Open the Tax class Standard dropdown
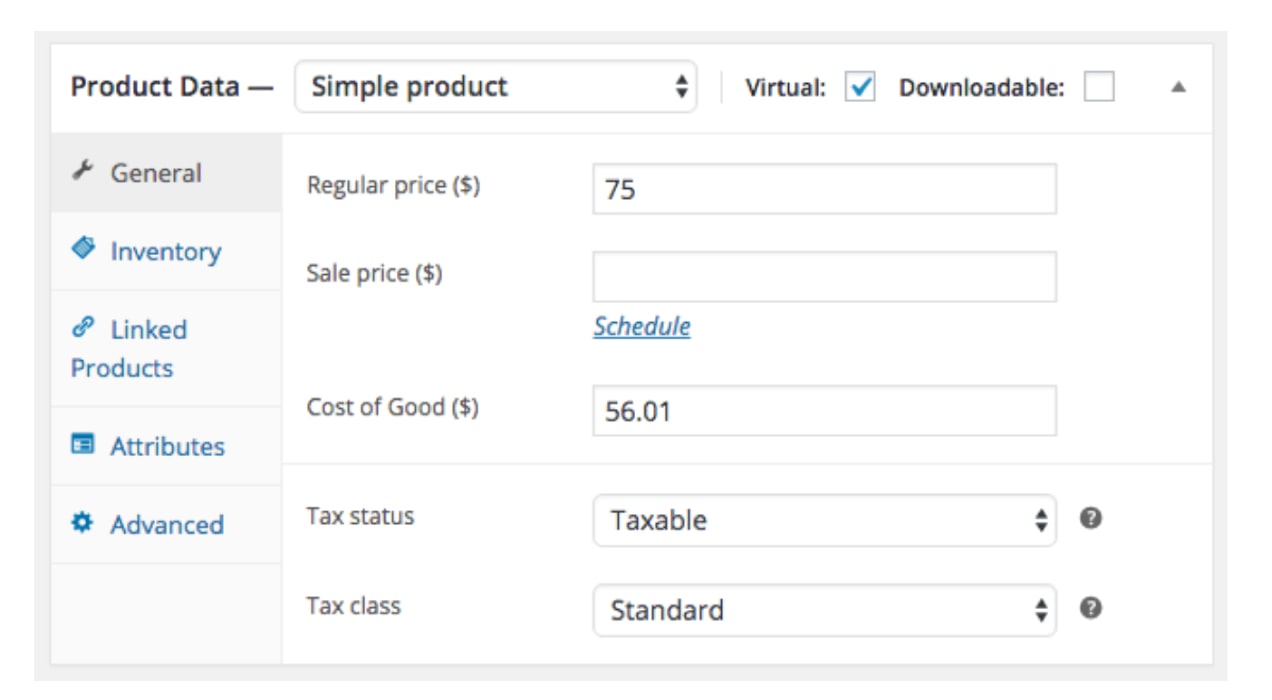This screenshot has width=1272, height=700. [825, 610]
